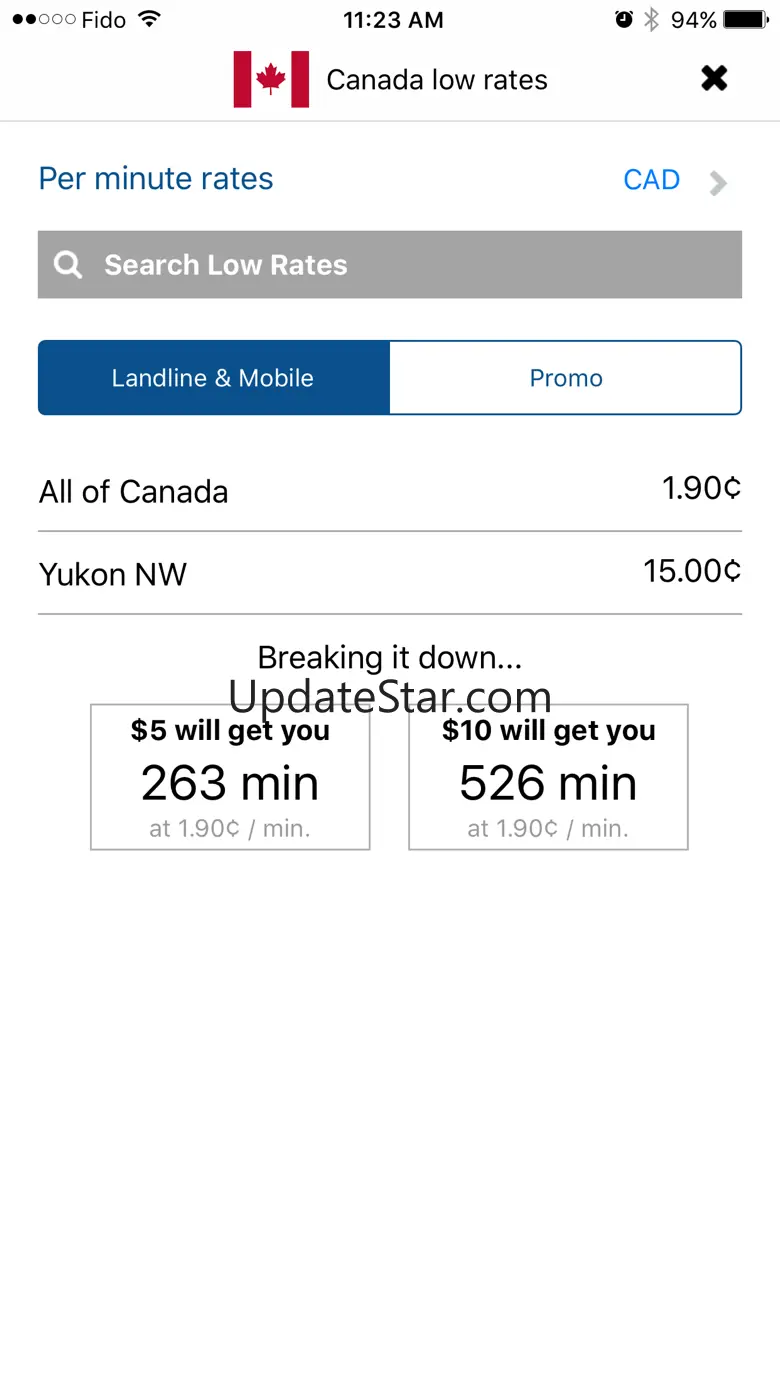Tap the search magnifier icon
This screenshot has width=780, height=1387.
tap(68, 265)
